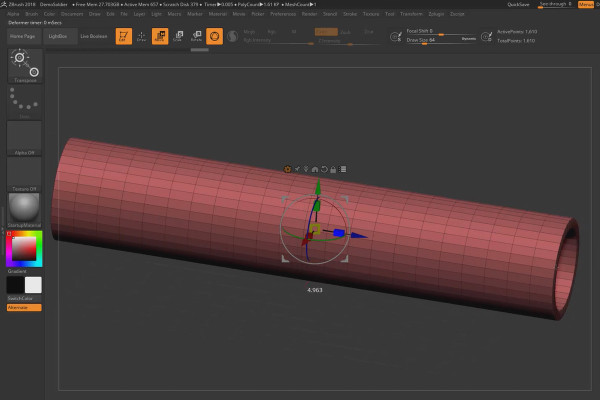Click the black secondary color swatch
The image size is (600, 400).
pyautogui.click(x=15, y=285)
